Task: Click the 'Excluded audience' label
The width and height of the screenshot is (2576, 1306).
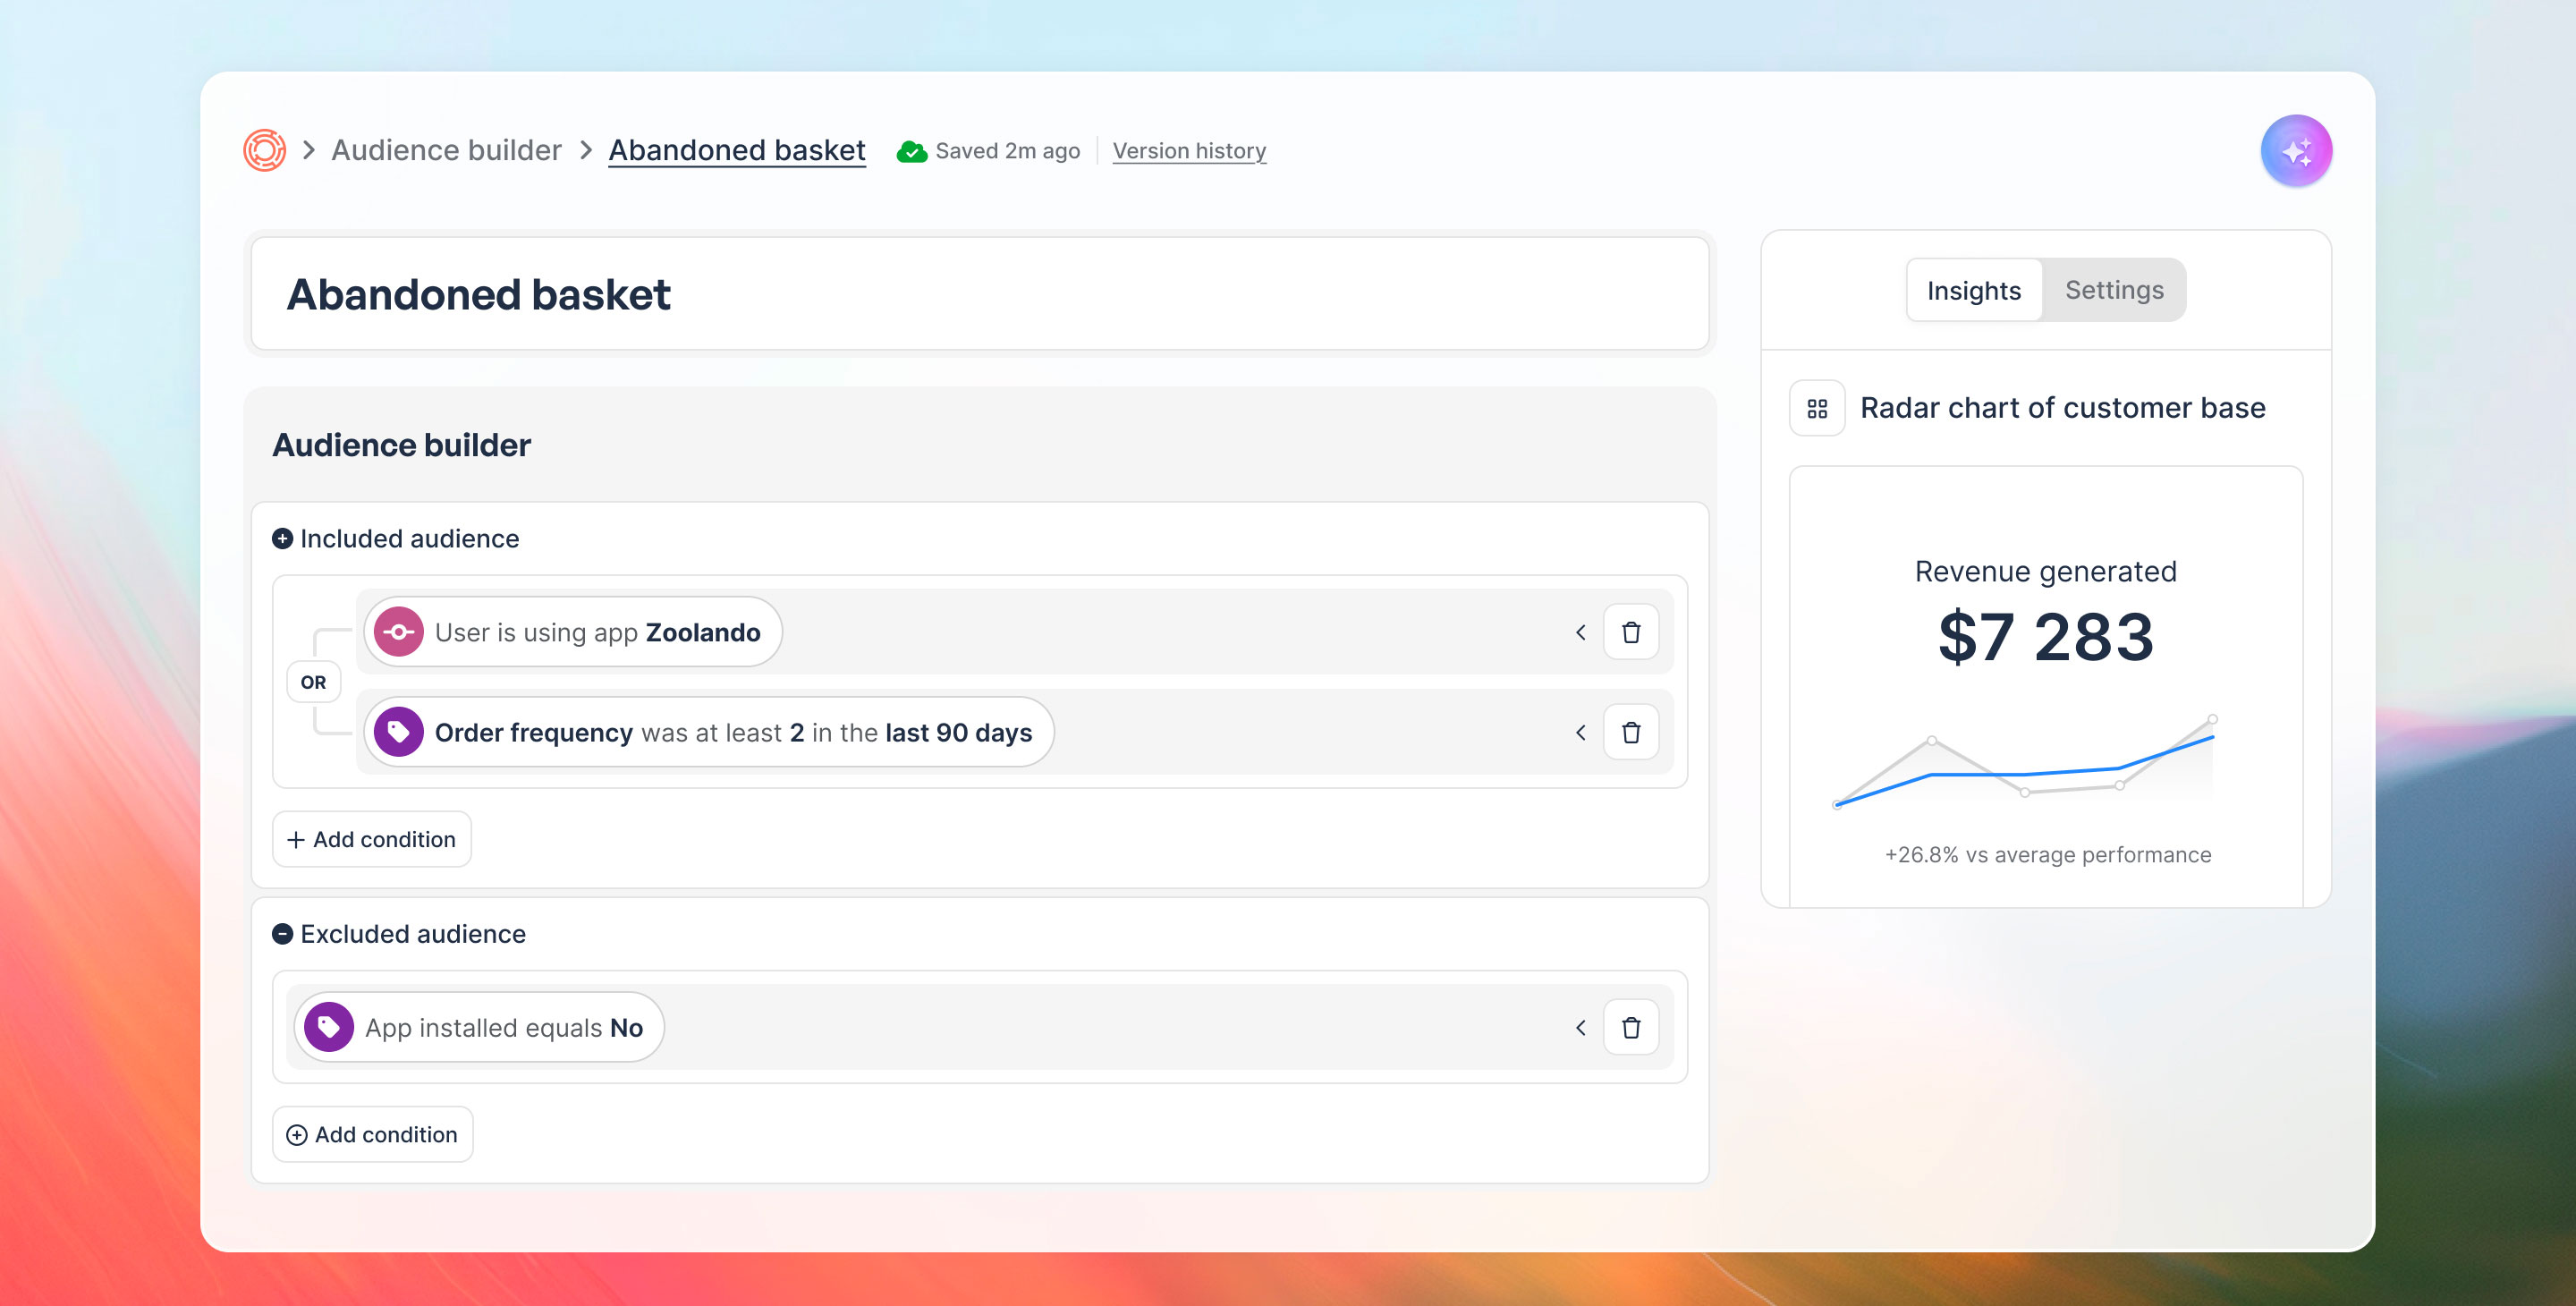Action: [413, 933]
